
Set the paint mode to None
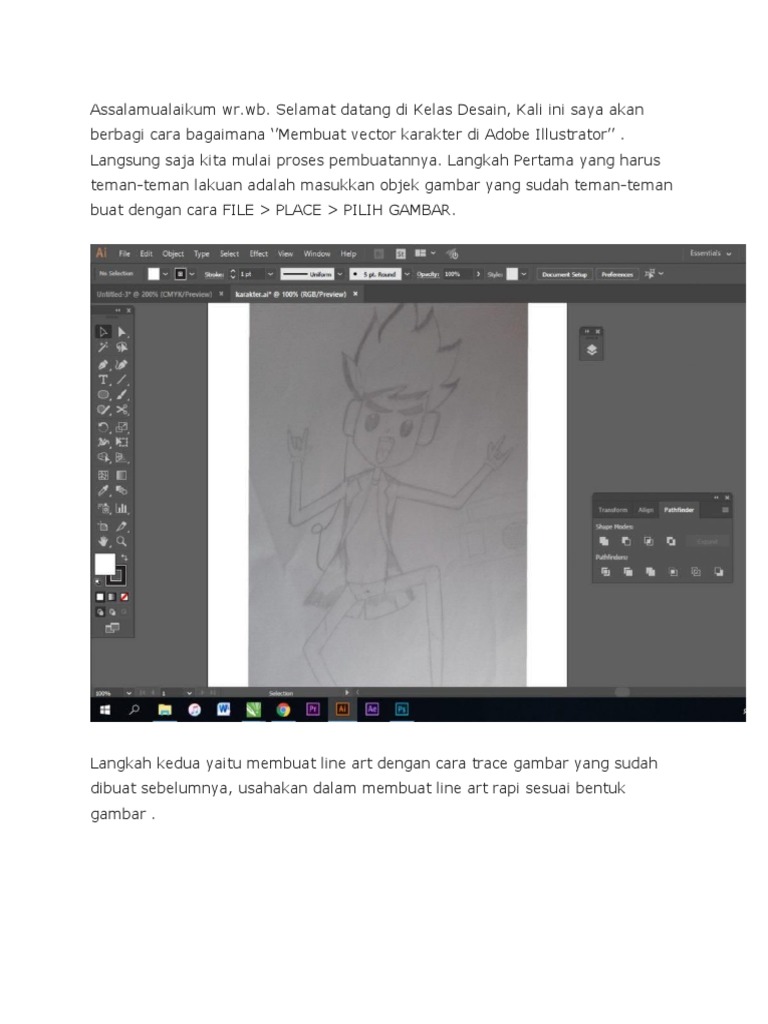pos(124,596)
